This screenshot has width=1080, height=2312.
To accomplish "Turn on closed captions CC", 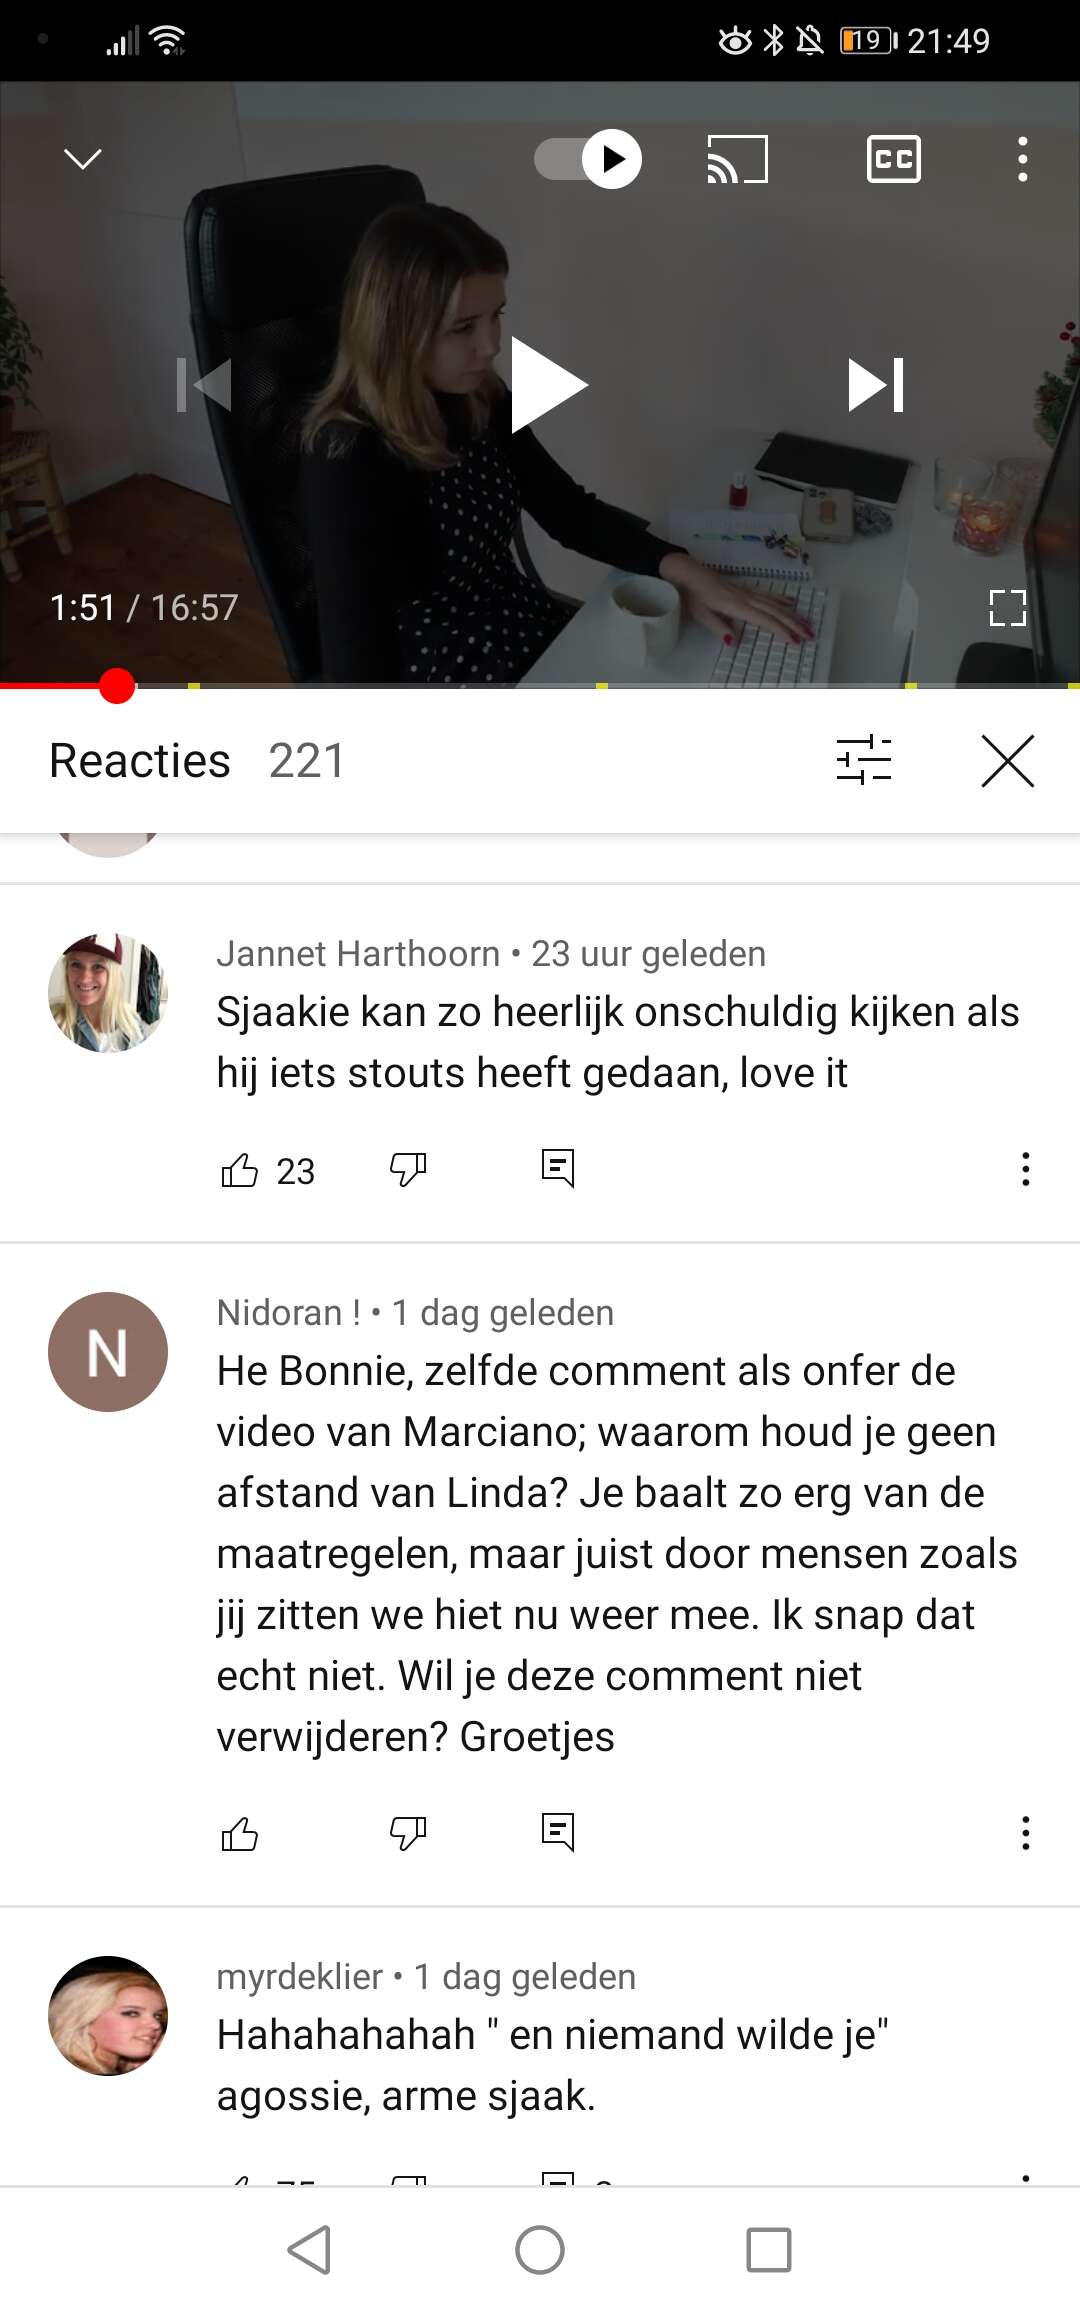I will pos(893,160).
